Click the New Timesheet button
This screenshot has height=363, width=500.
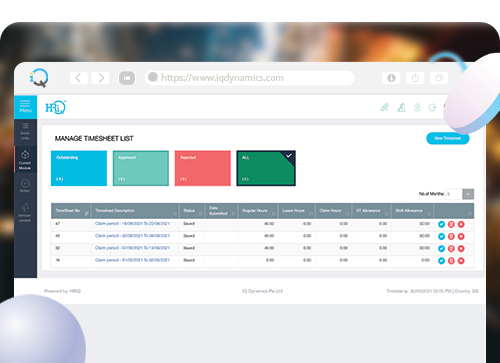pos(448,138)
